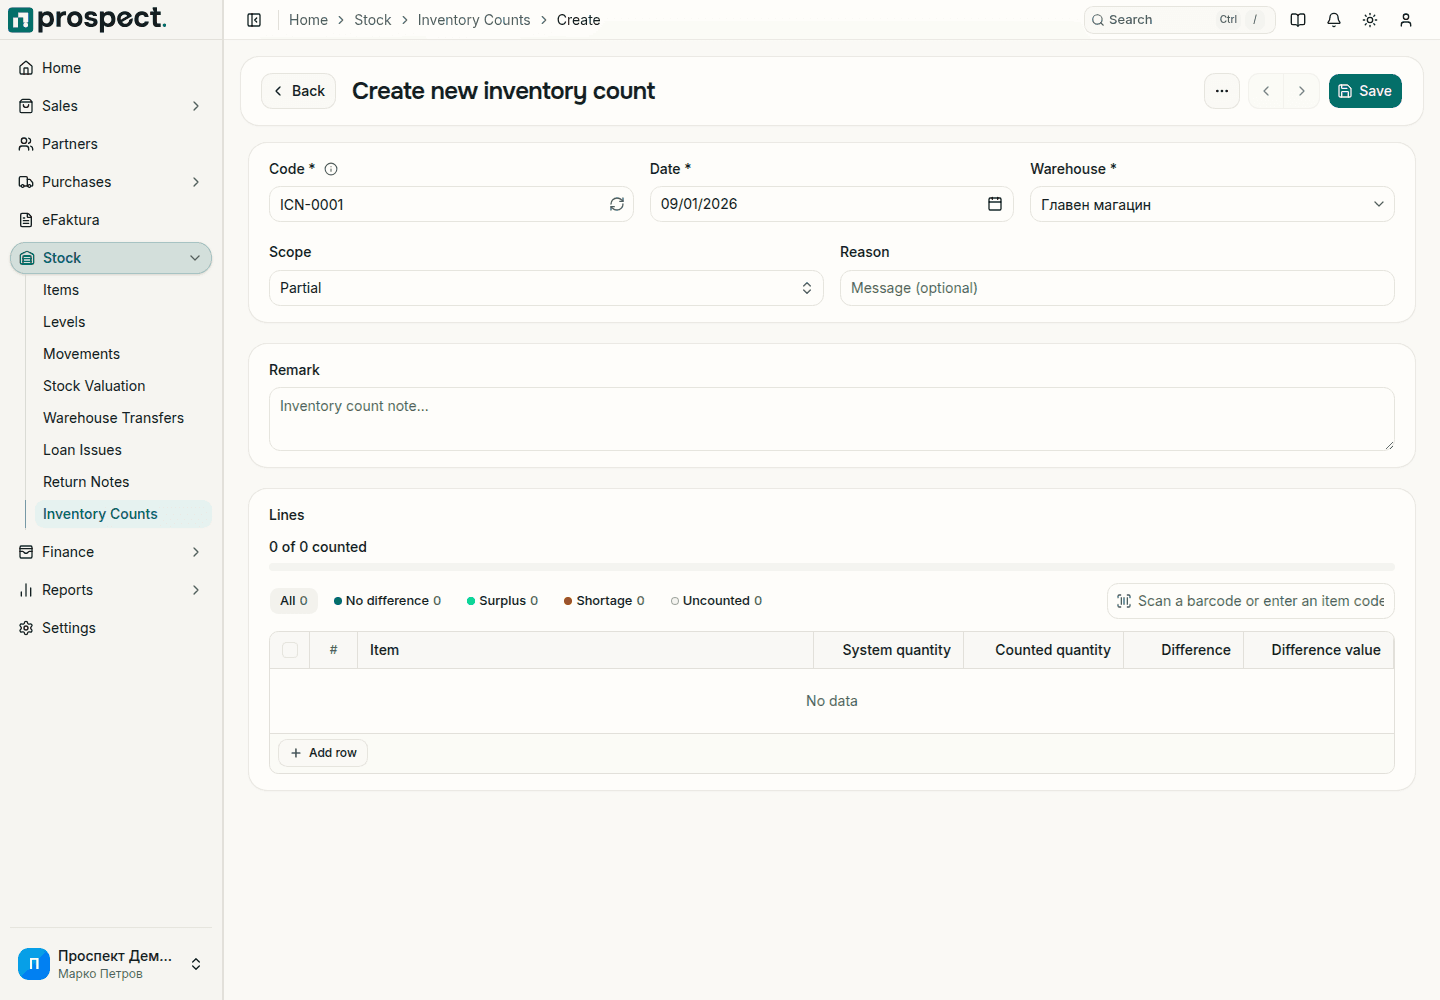Image resolution: width=1440 pixels, height=1000 pixels.
Task: Click the Partners people icon
Action: pyautogui.click(x=26, y=144)
